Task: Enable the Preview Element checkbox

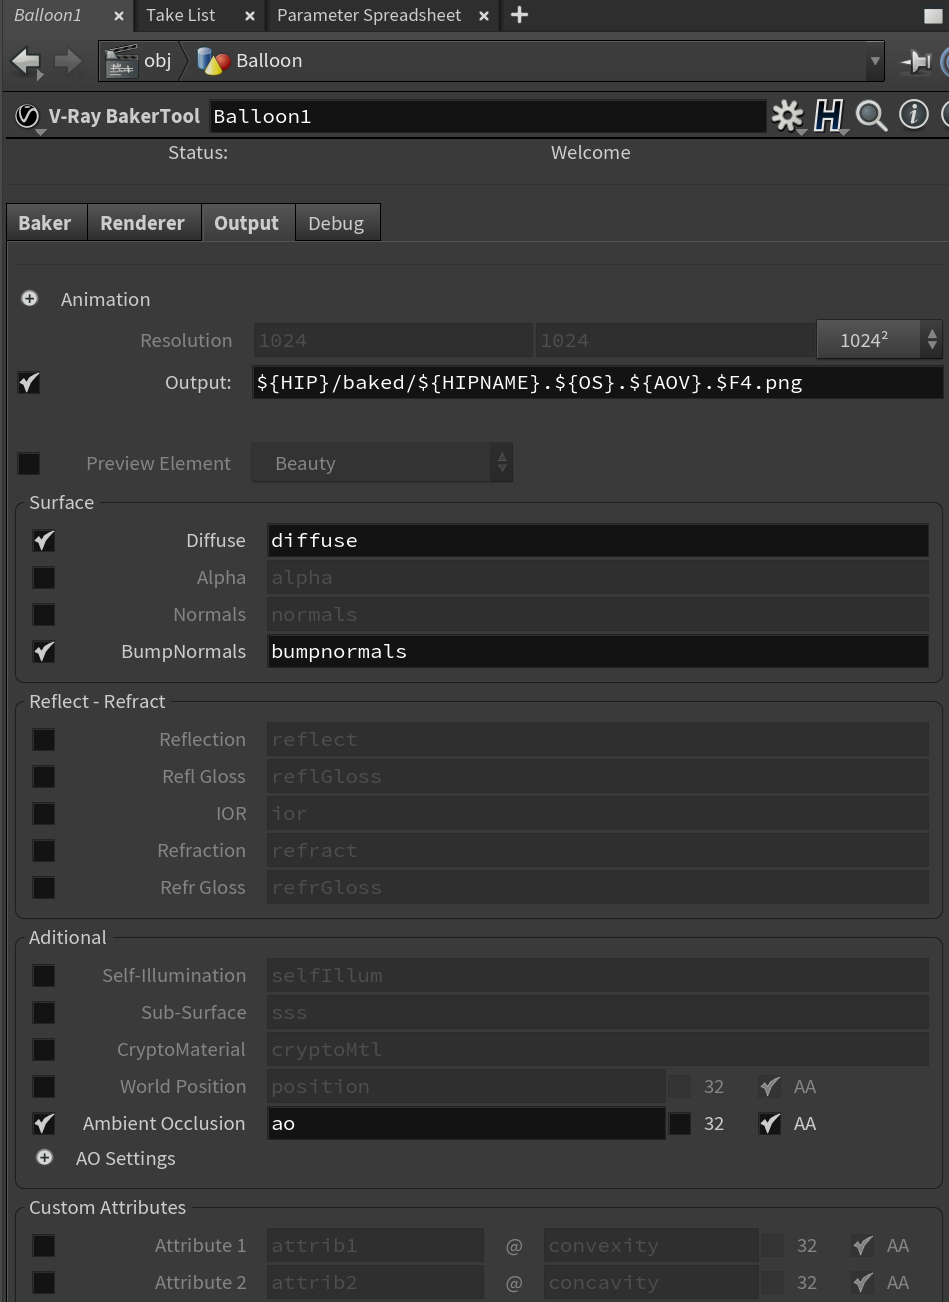Action: point(29,463)
